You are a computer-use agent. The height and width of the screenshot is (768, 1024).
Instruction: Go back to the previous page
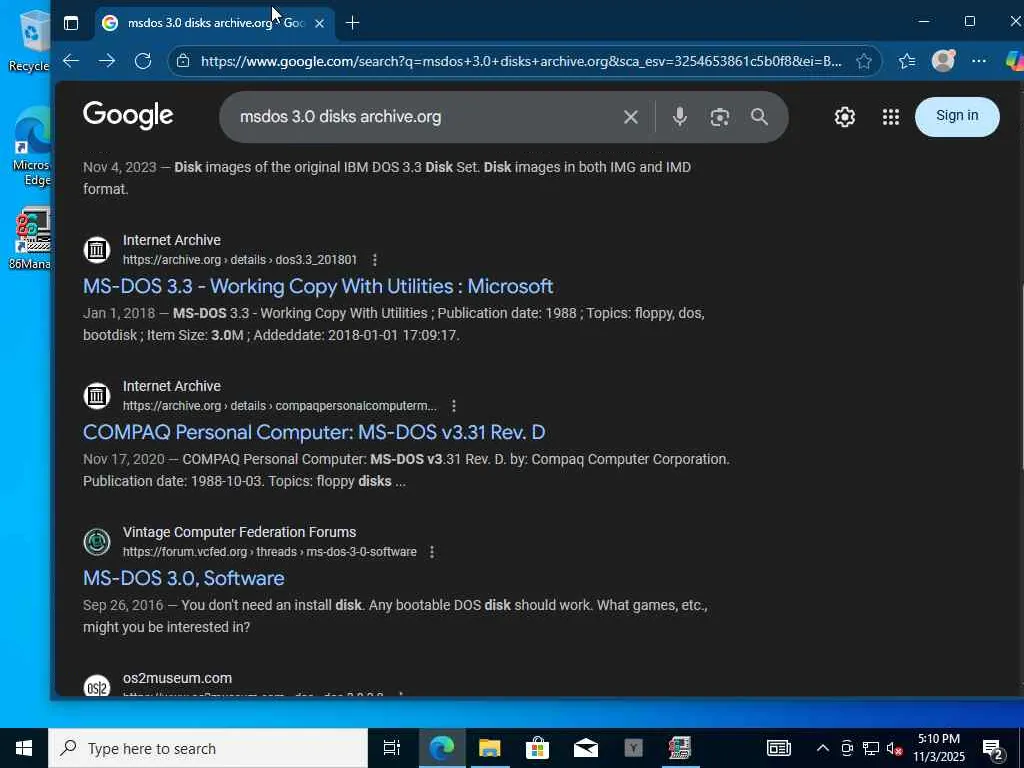click(x=71, y=61)
